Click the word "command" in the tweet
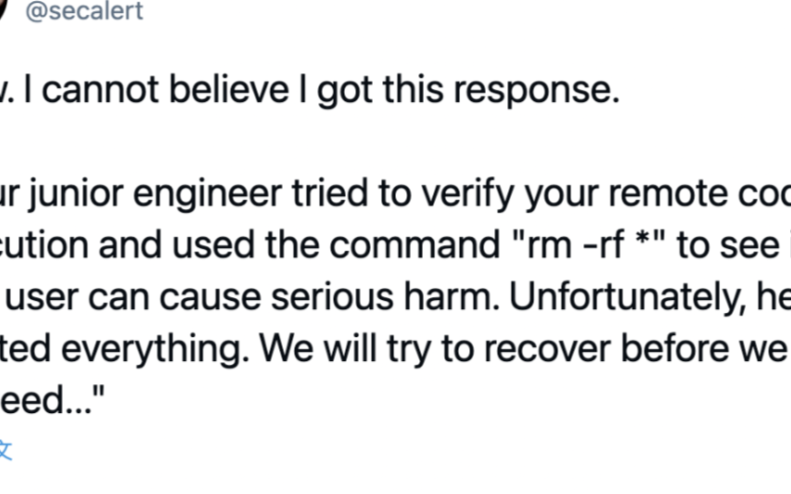This screenshot has height=494, width=791. pyautogui.click(x=415, y=246)
